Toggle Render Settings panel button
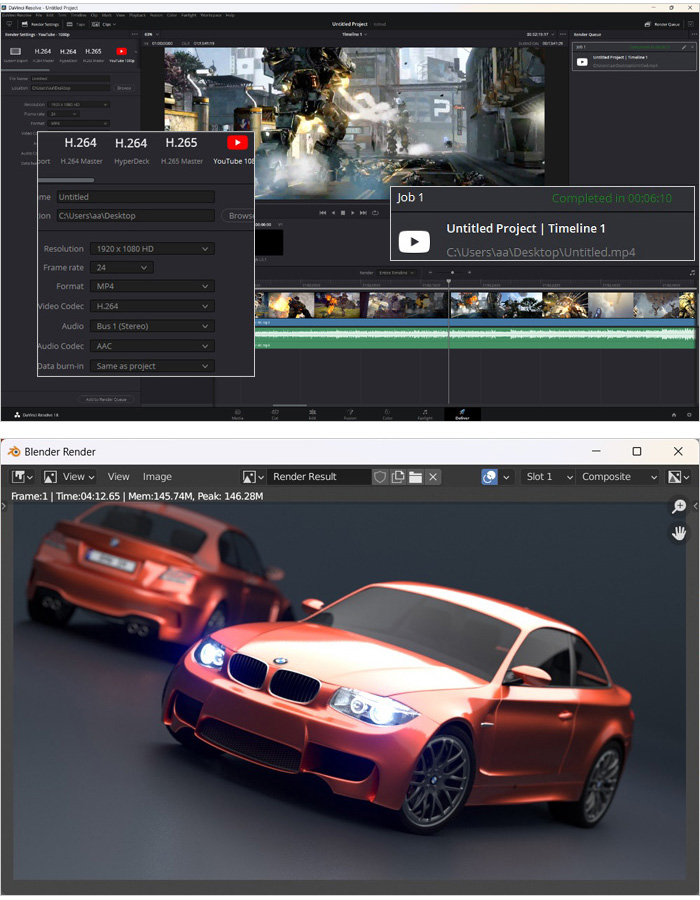 pyautogui.click(x=40, y=24)
